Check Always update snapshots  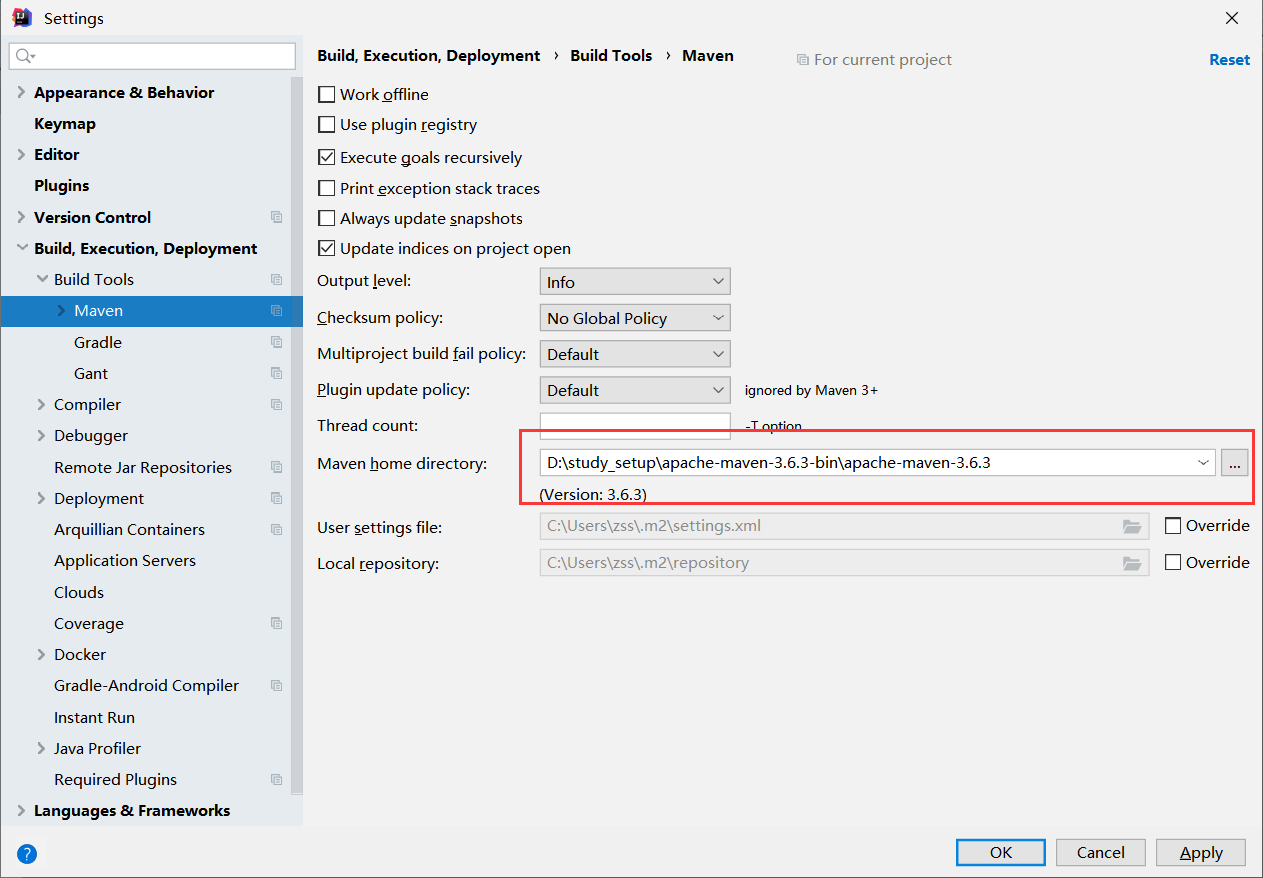click(326, 218)
